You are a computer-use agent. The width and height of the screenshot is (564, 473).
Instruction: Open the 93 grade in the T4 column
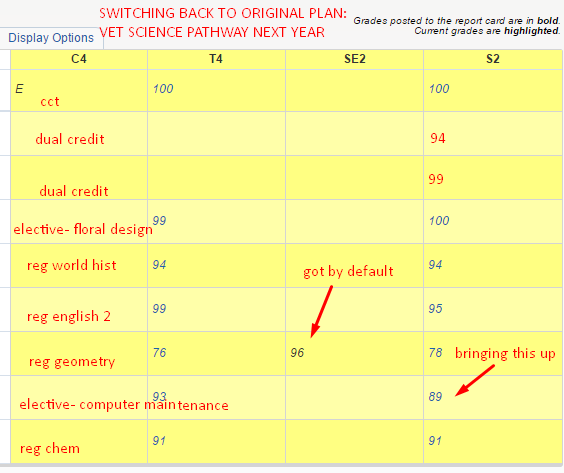coord(159,396)
